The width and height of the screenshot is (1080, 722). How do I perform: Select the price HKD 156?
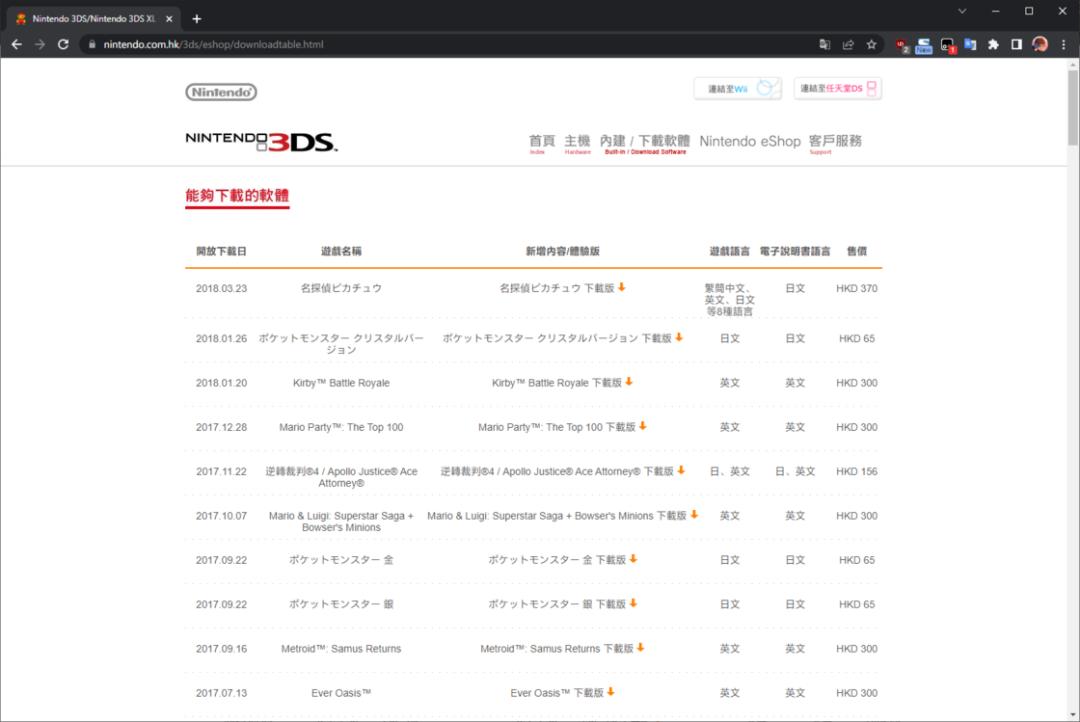tap(857, 471)
